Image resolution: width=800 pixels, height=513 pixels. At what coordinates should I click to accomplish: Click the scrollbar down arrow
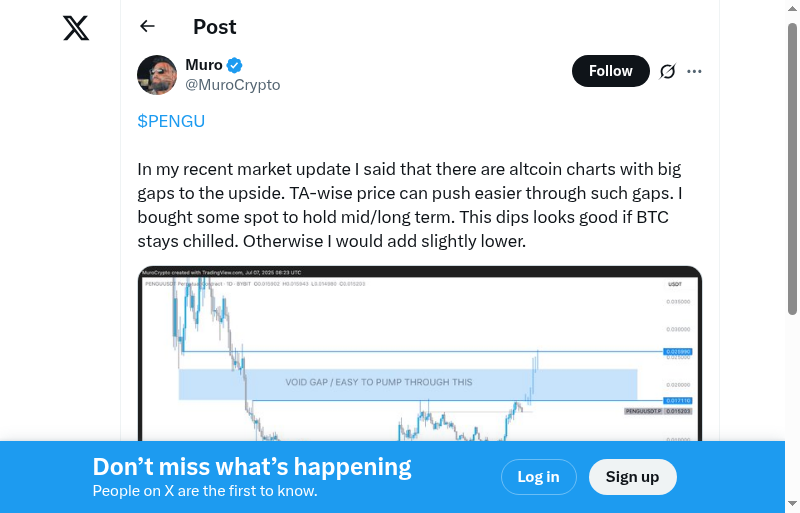tap(793, 505)
